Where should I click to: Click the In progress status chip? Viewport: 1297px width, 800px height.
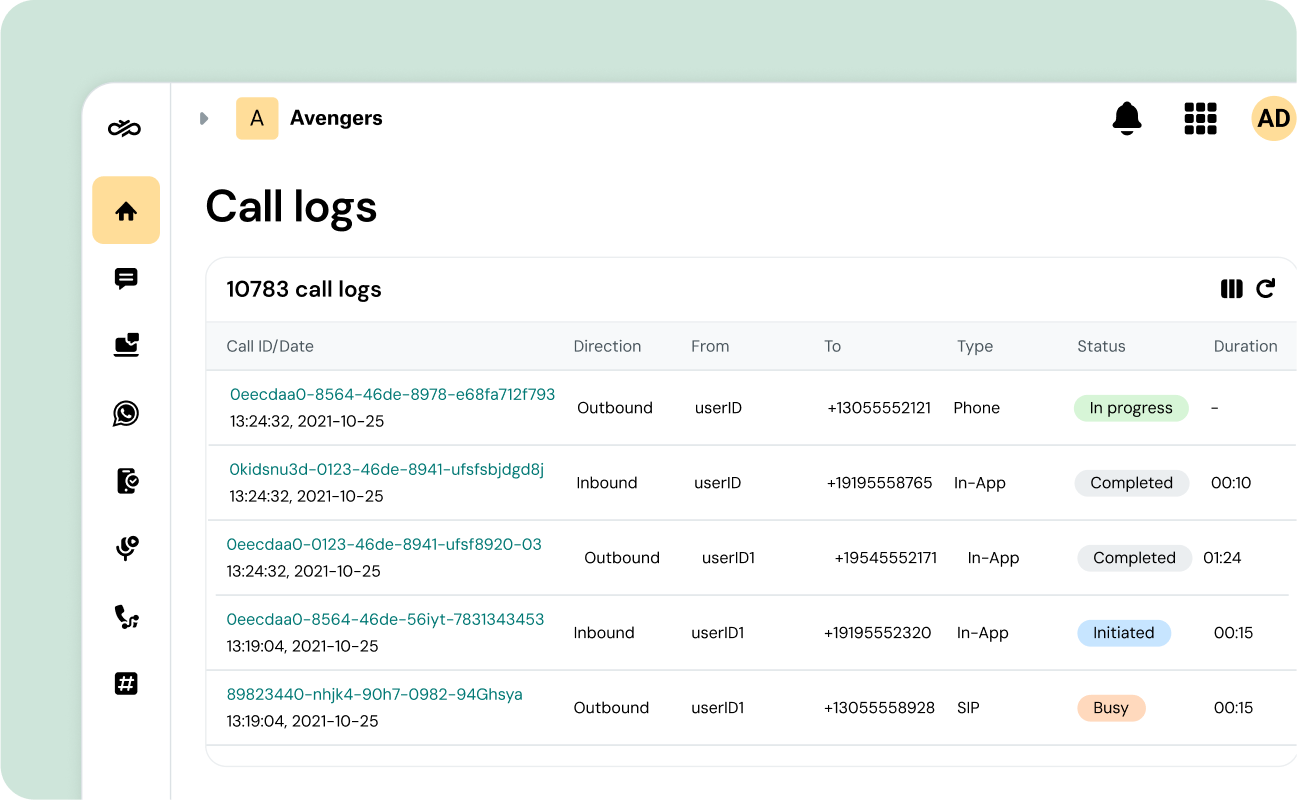pyautogui.click(x=1131, y=408)
